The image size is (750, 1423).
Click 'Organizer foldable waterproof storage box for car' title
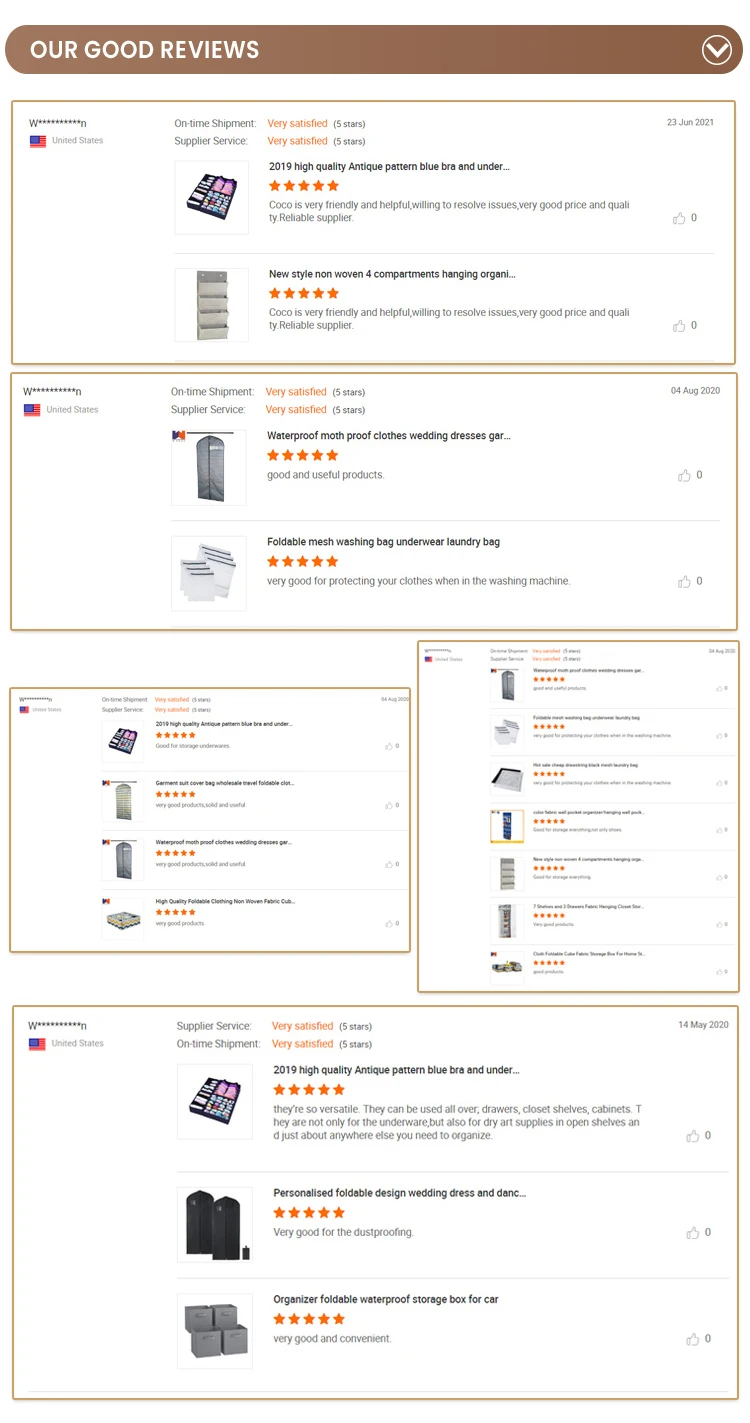pyautogui.click(x=385, y=1299)
